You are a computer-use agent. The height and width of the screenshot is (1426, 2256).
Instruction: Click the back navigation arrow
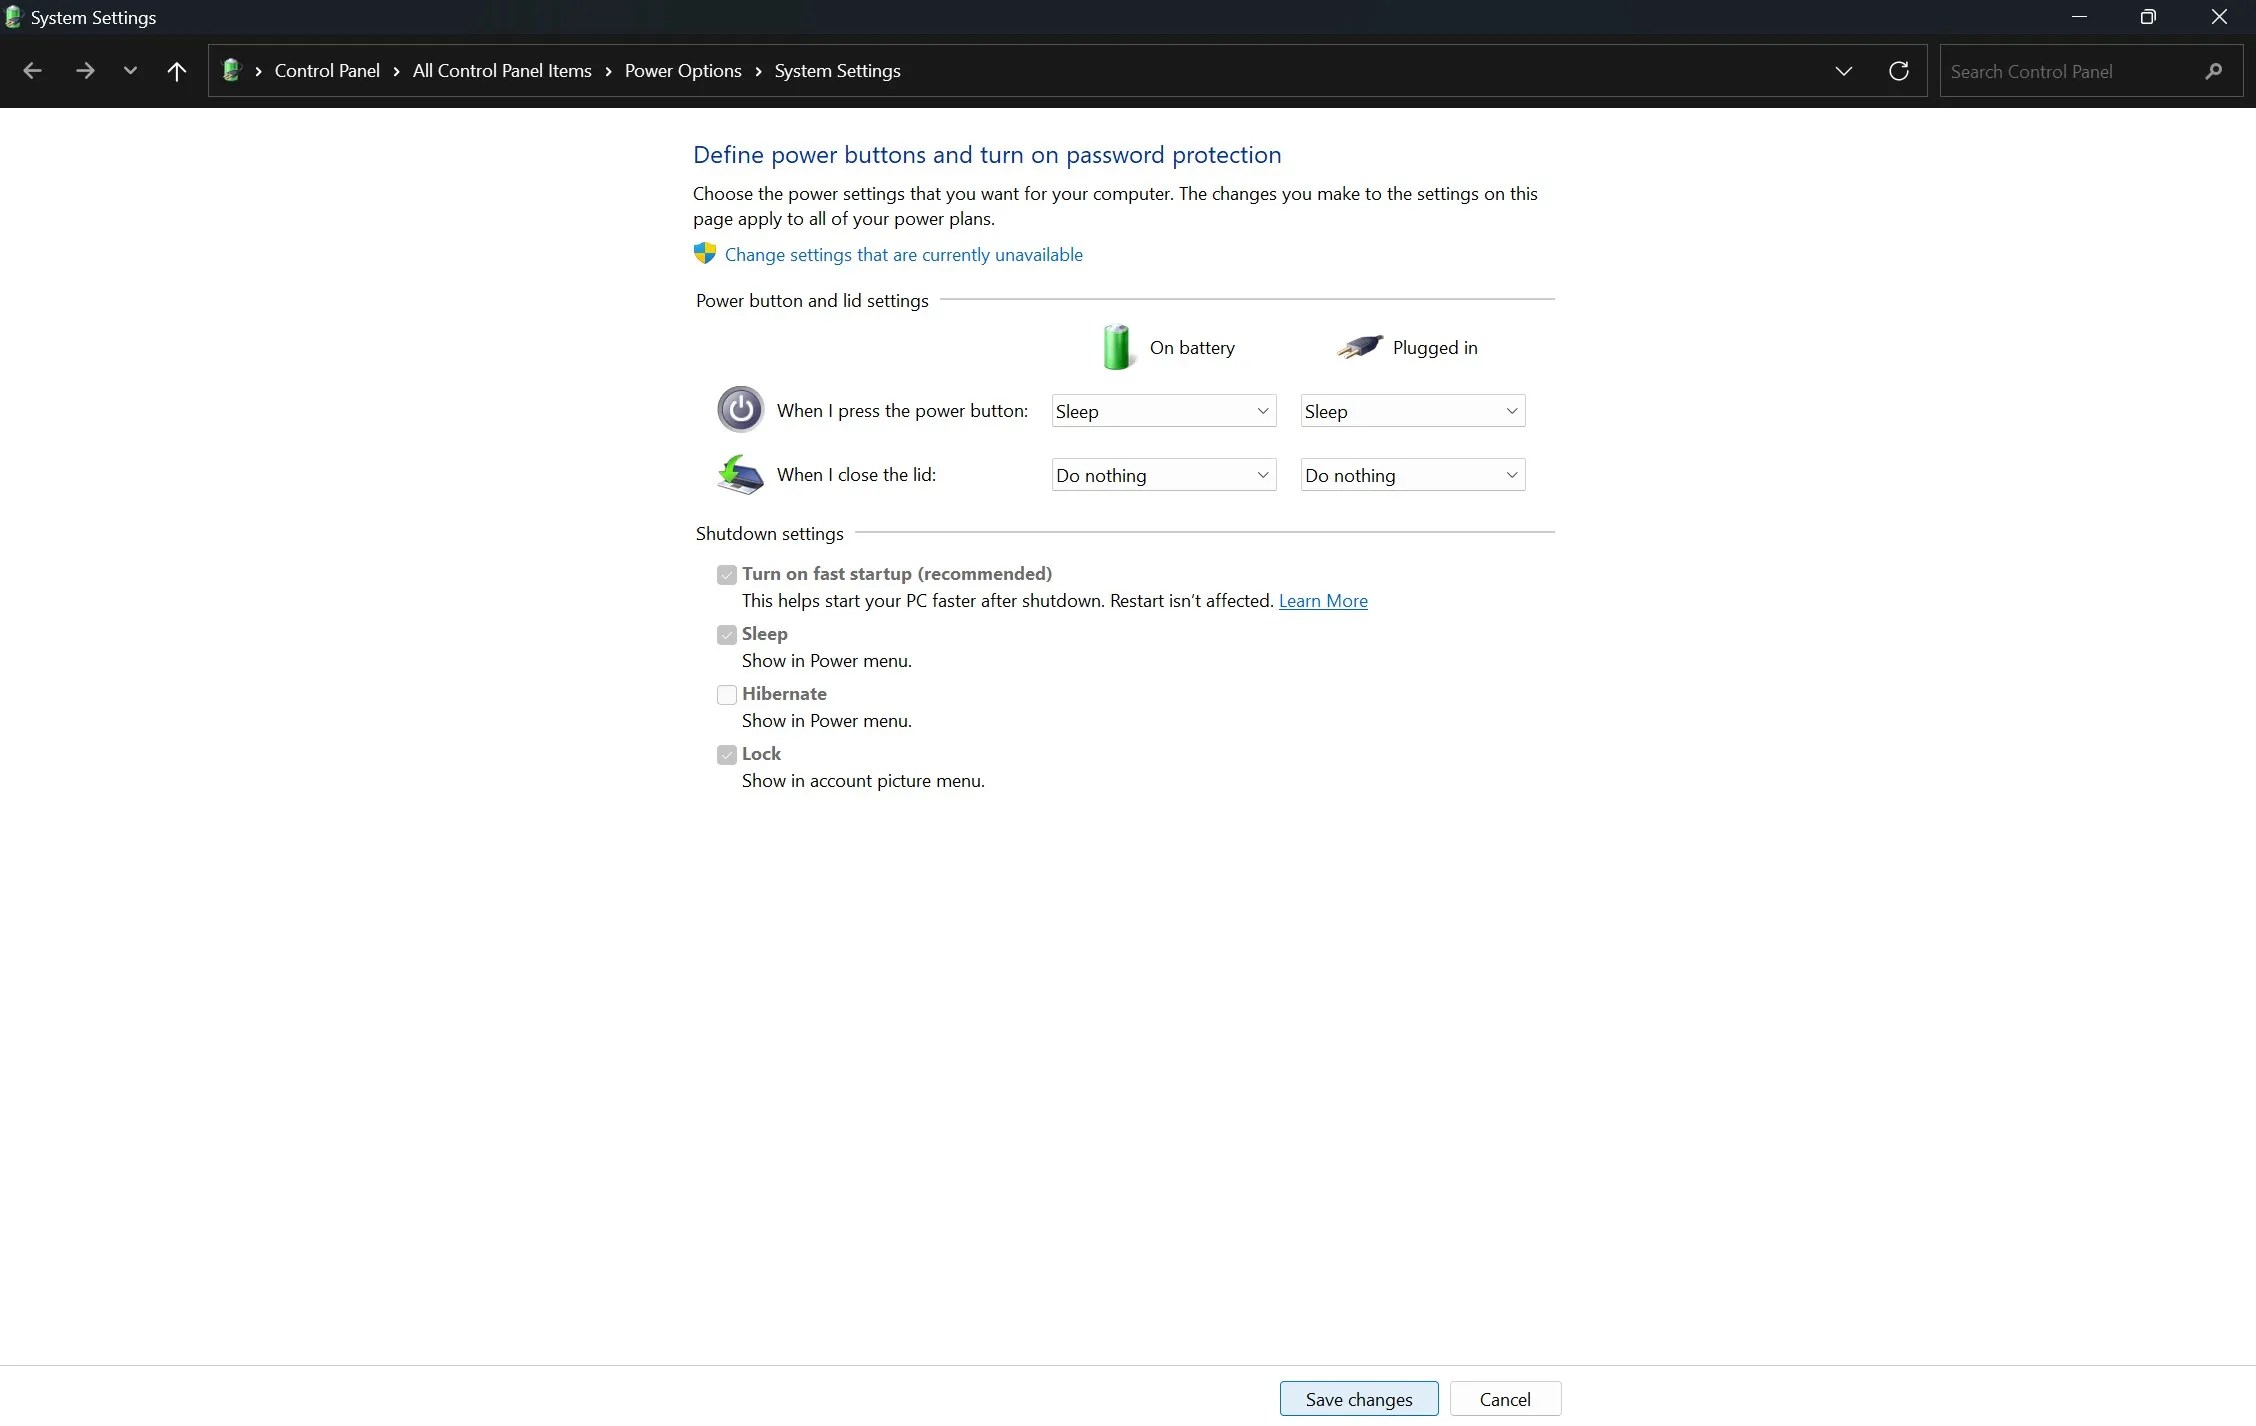pyautogui.click(x=33, y=70)
